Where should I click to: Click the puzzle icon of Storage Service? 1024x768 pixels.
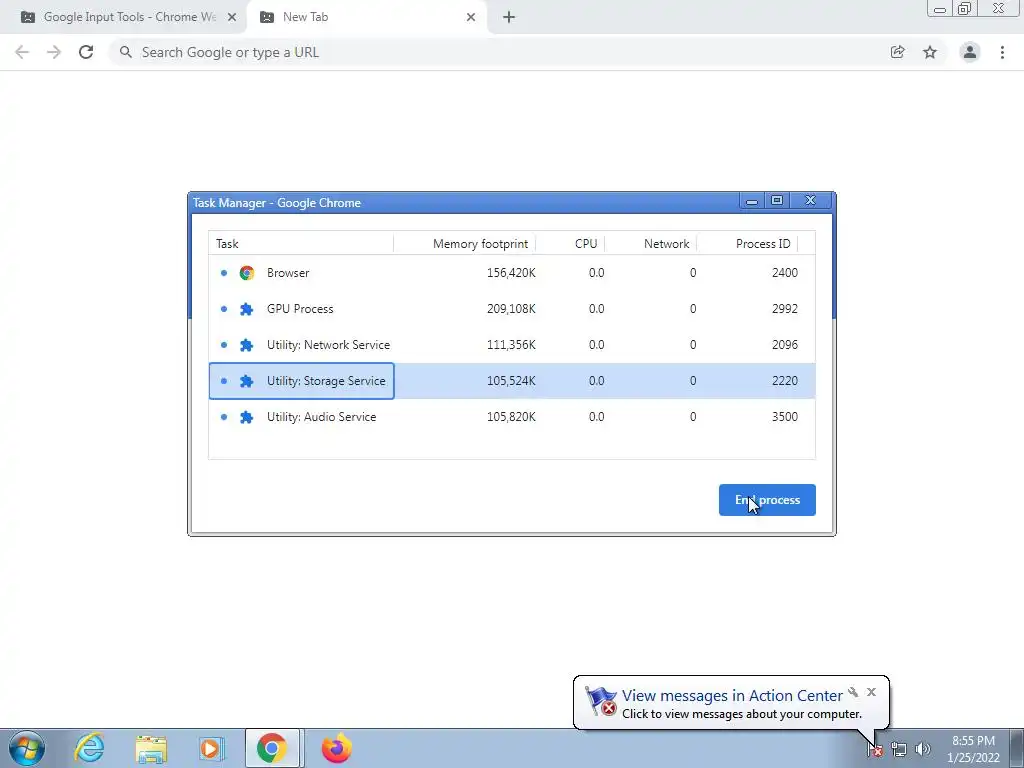(246, 381)
